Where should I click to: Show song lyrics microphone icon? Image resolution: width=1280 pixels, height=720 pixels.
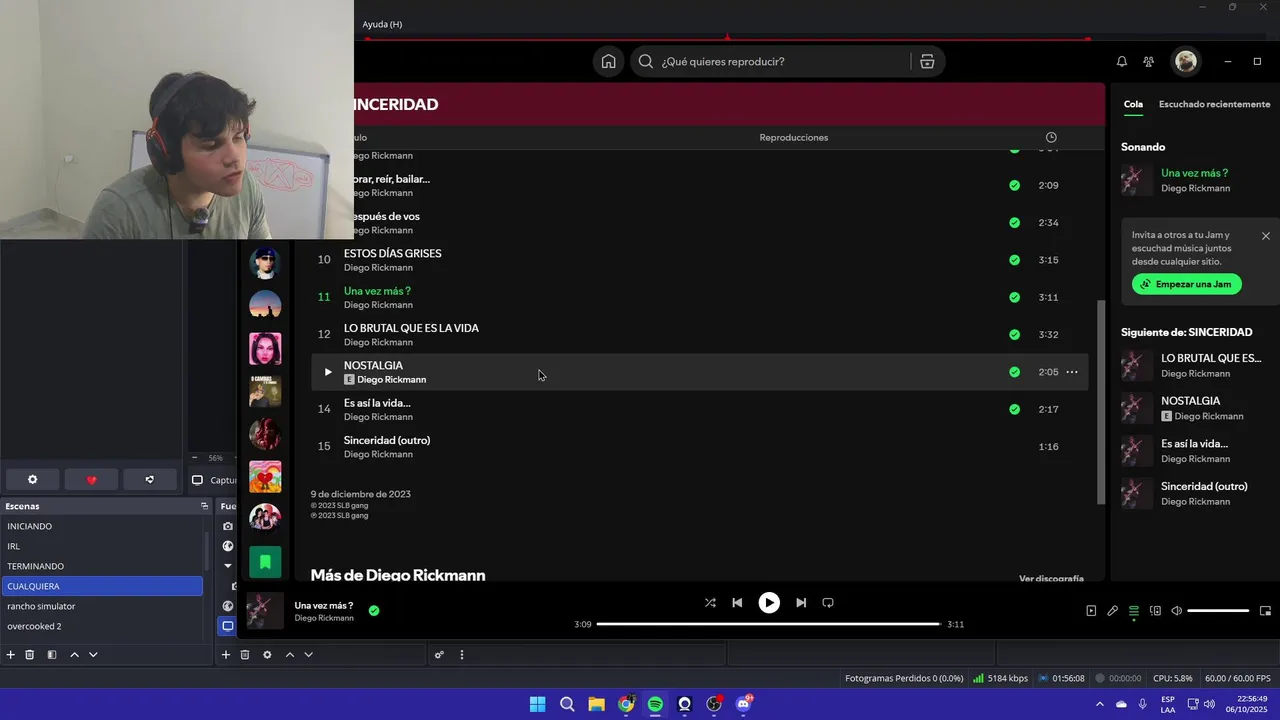coord(1112,611)
